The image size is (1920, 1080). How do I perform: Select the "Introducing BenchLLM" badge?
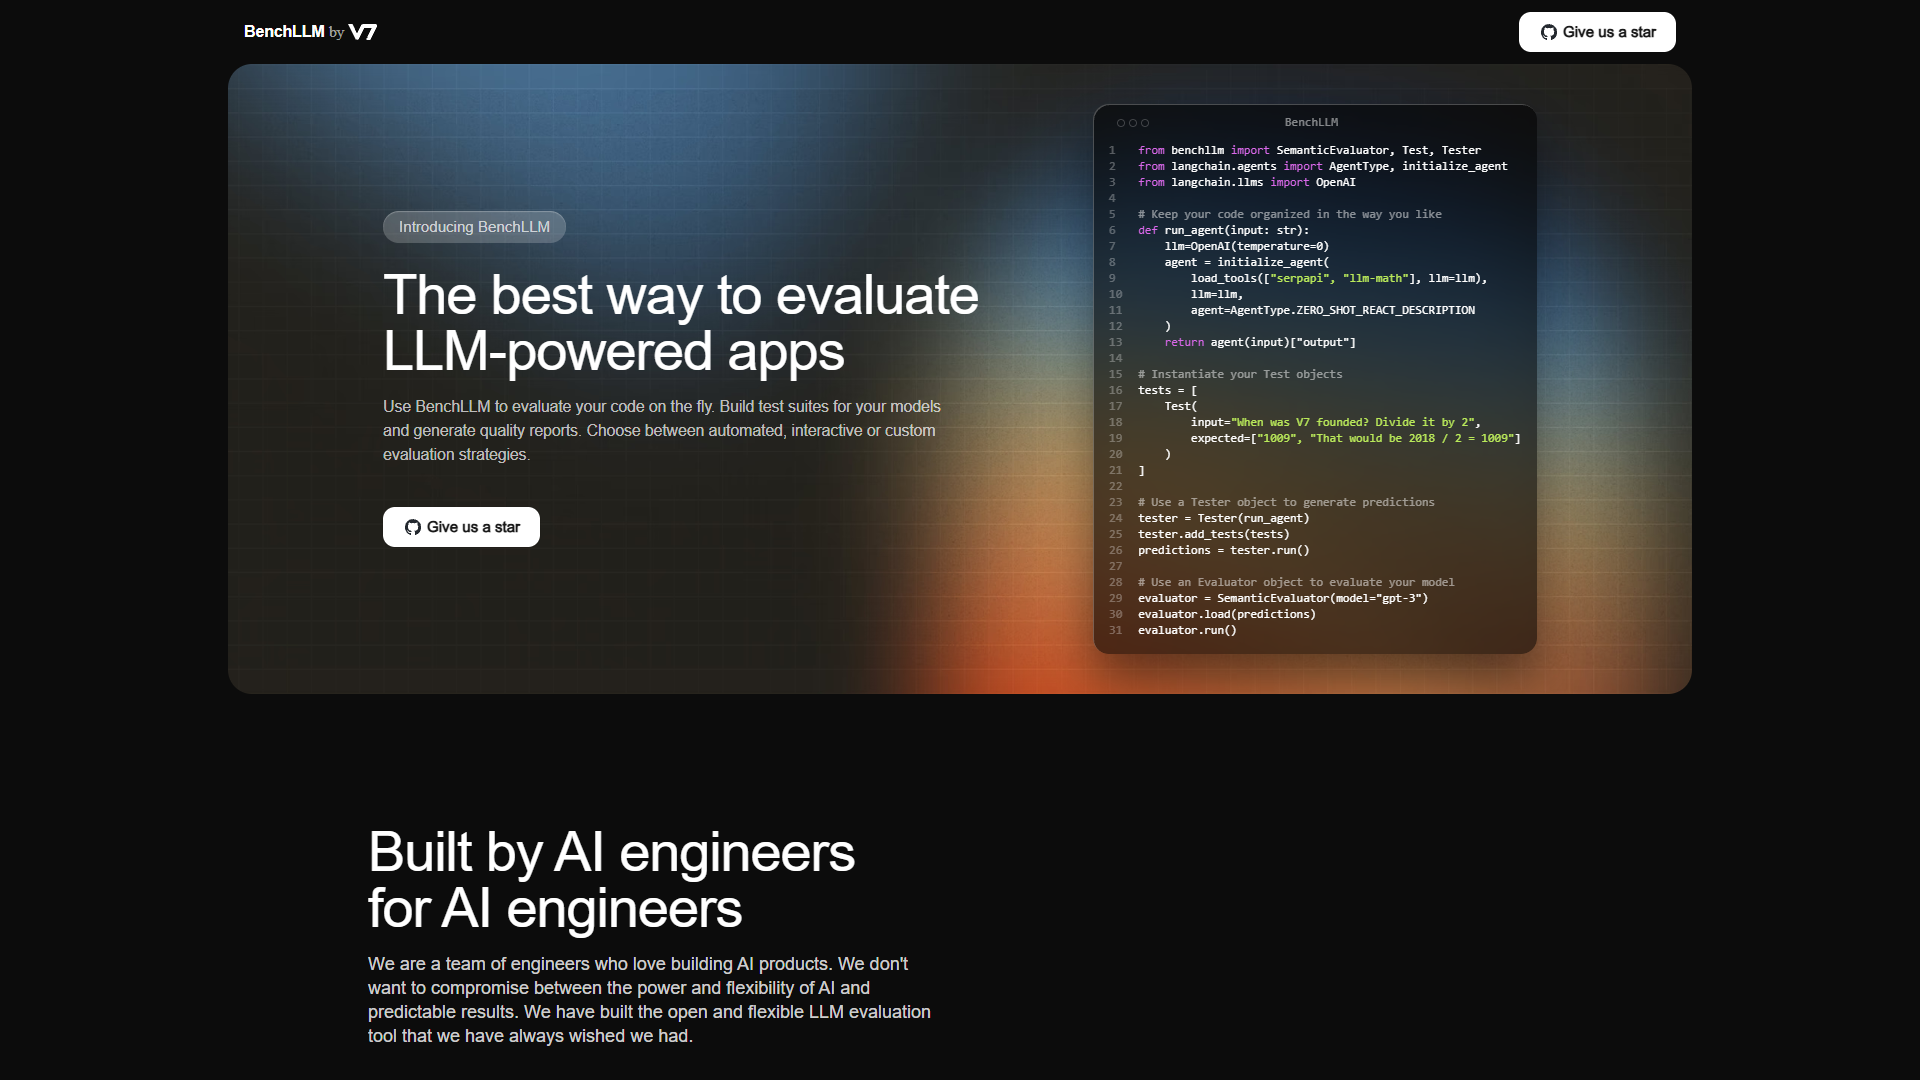click(x=474, y=227)
